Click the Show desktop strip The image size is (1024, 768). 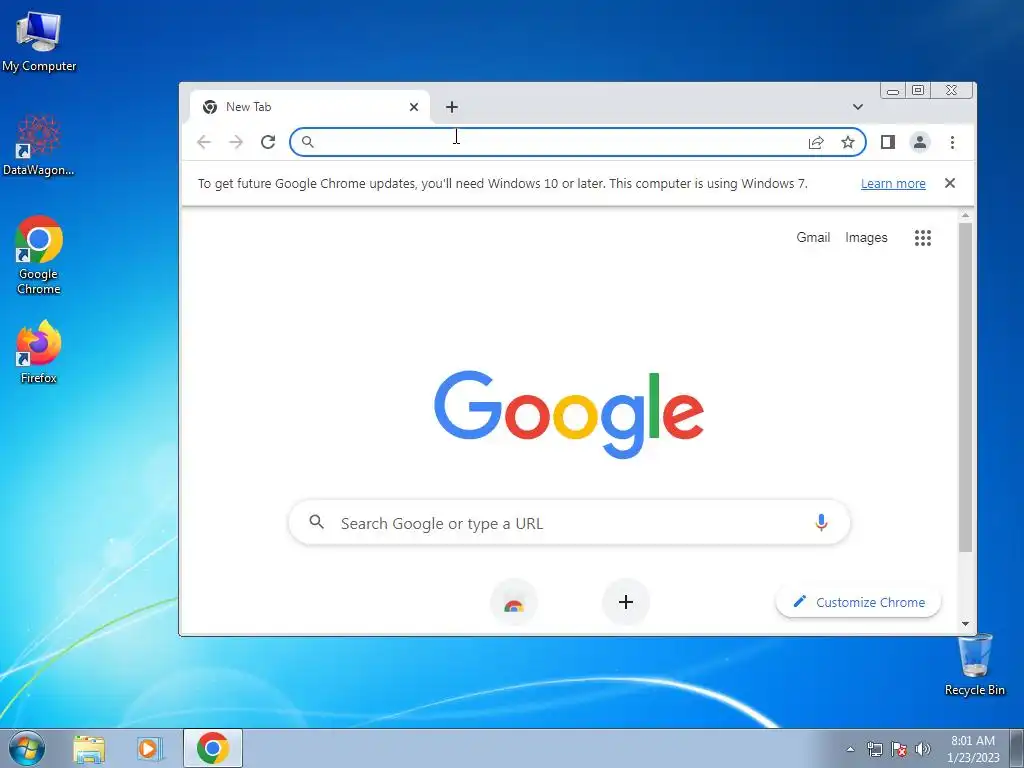click(1017, 748)
